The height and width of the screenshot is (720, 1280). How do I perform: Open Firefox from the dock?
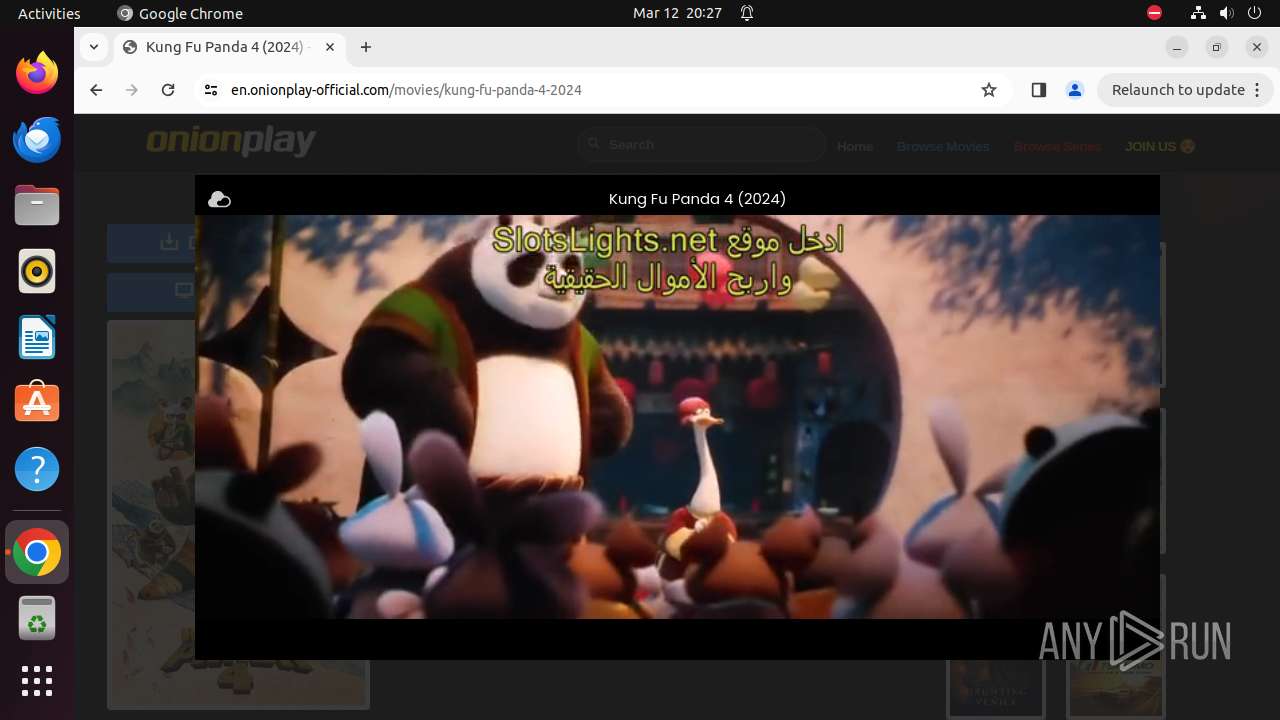tap(37, 73)
